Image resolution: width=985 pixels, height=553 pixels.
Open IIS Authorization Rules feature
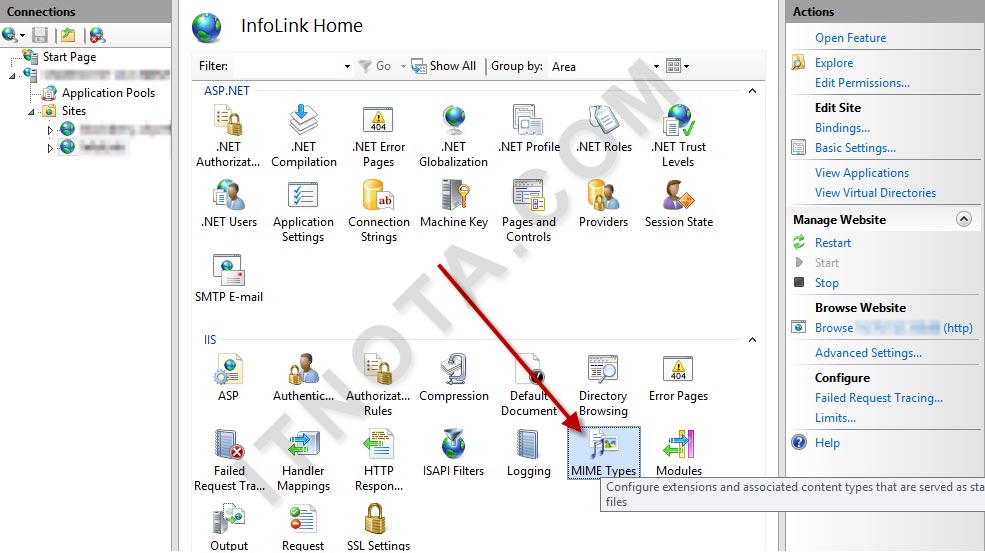[x=378, y=385]
